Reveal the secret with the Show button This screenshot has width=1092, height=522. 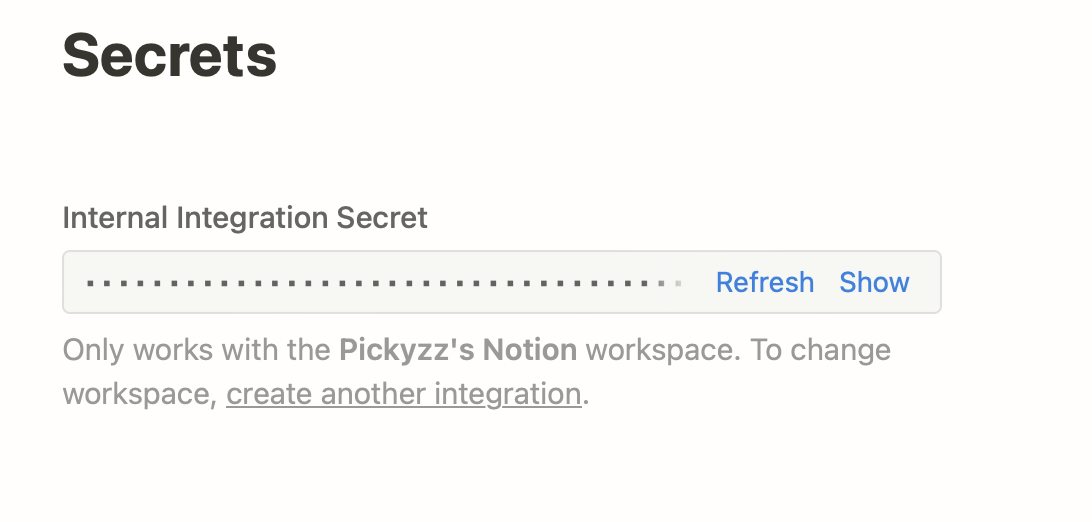874,283
